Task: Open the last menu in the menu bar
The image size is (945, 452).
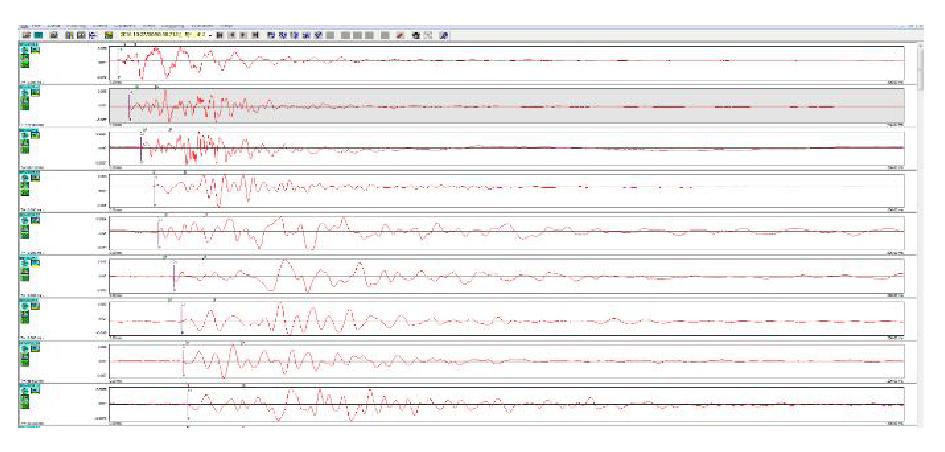Action: tap(227, 24)
